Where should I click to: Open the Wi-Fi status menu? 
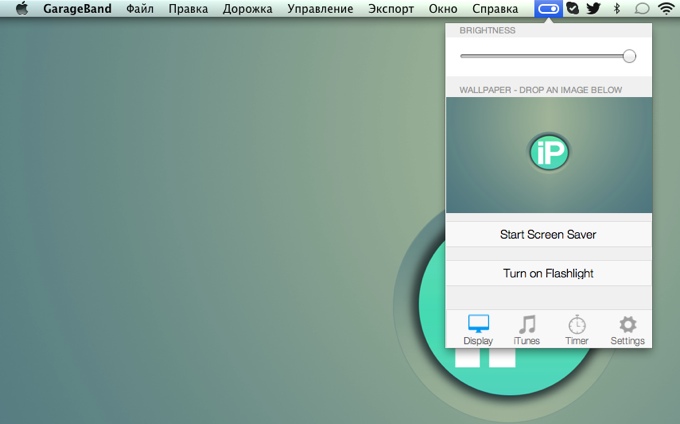click(x=666, y=8)
